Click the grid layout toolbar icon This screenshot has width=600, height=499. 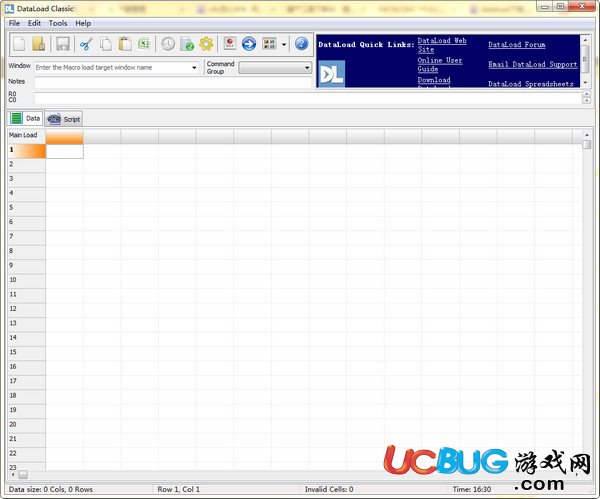[269, 44]
